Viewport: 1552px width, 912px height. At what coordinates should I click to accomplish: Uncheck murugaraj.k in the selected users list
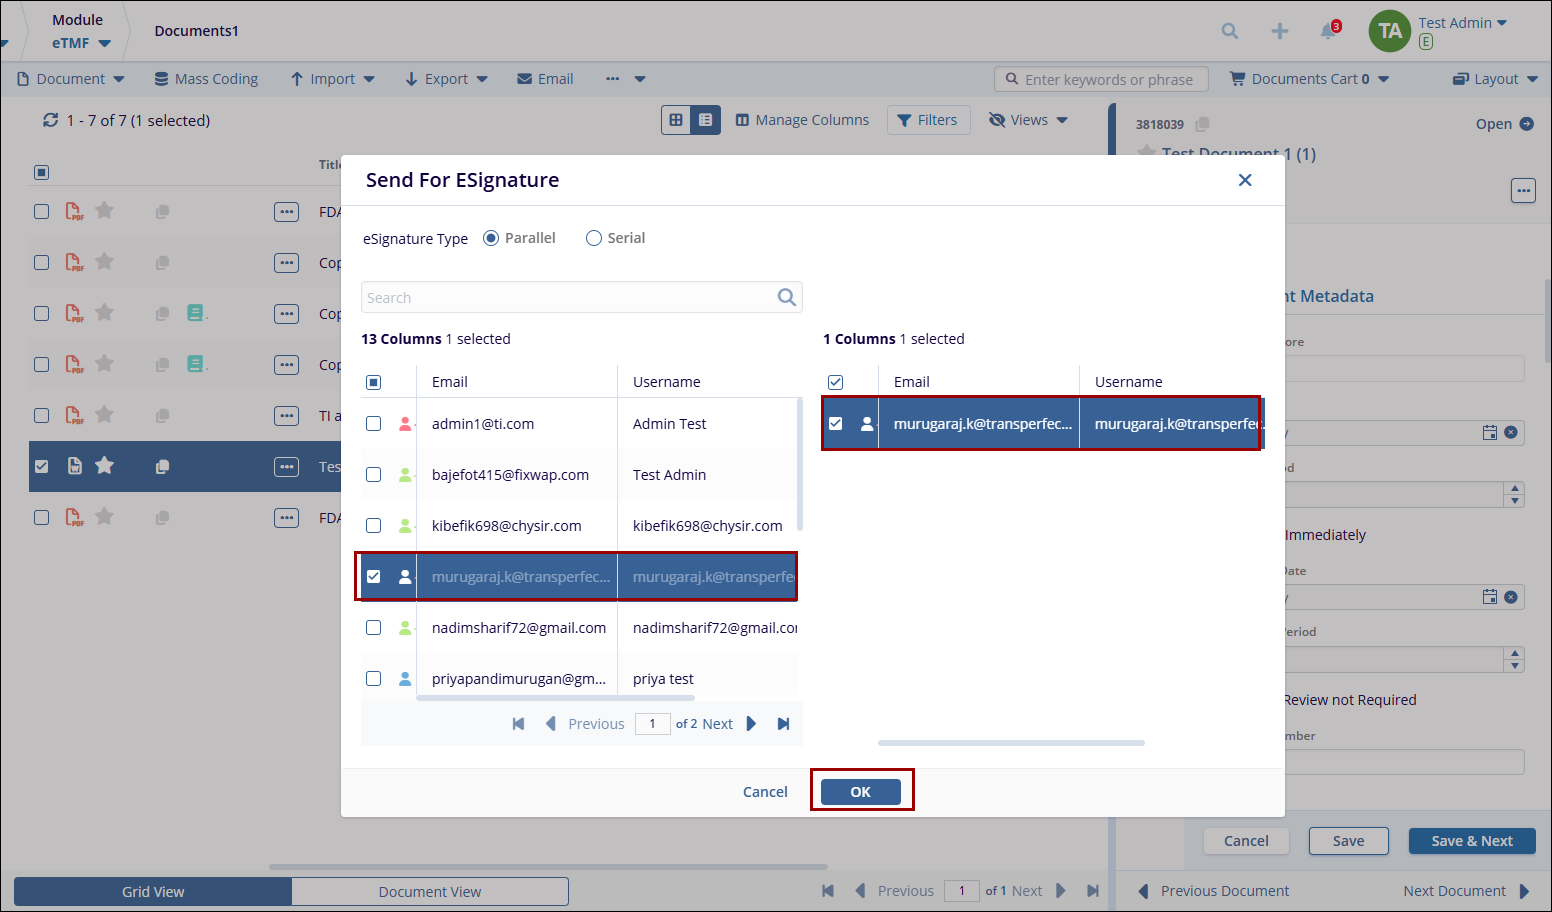coord(835,424)
